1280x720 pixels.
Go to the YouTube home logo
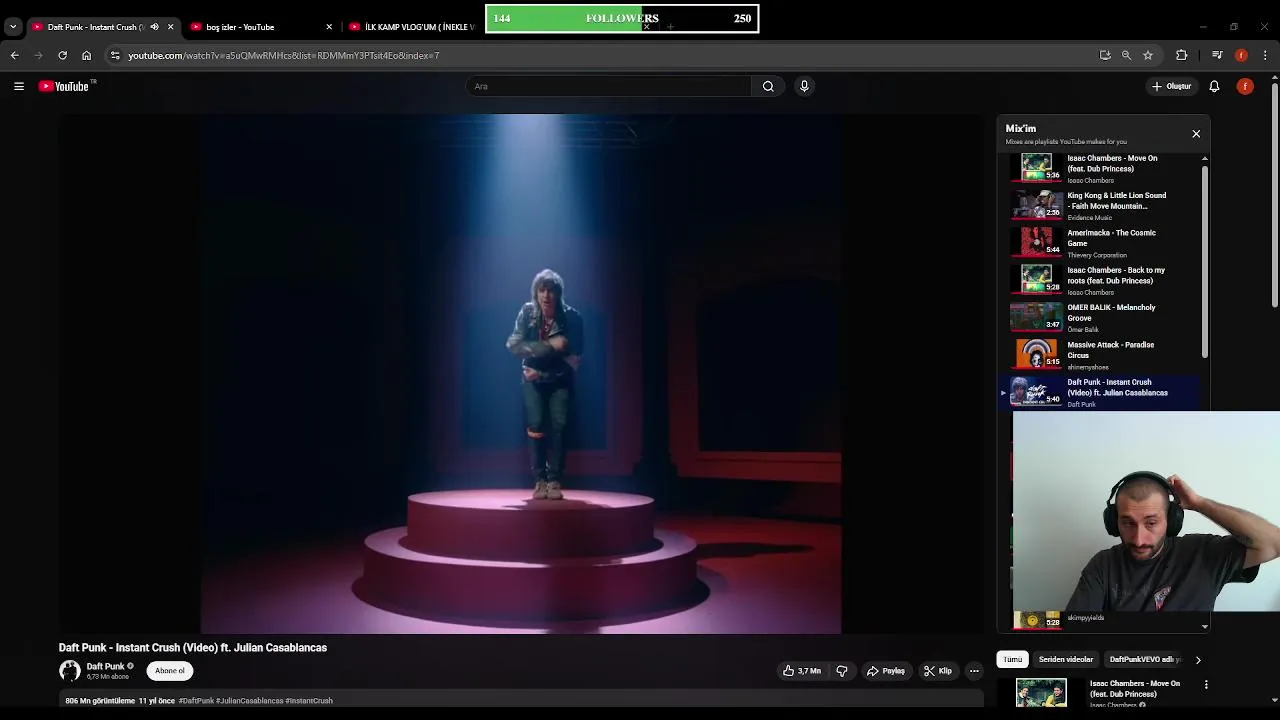coord(65,86)
